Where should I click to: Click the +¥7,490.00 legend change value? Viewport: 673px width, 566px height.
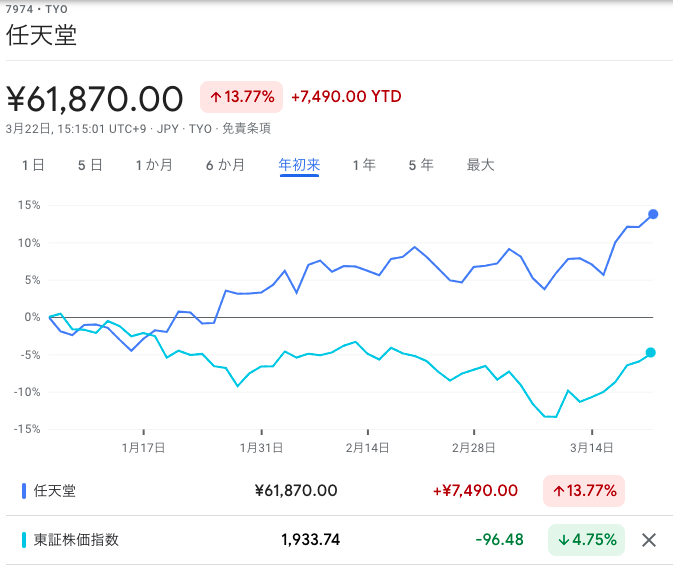[x=475, y=491]
